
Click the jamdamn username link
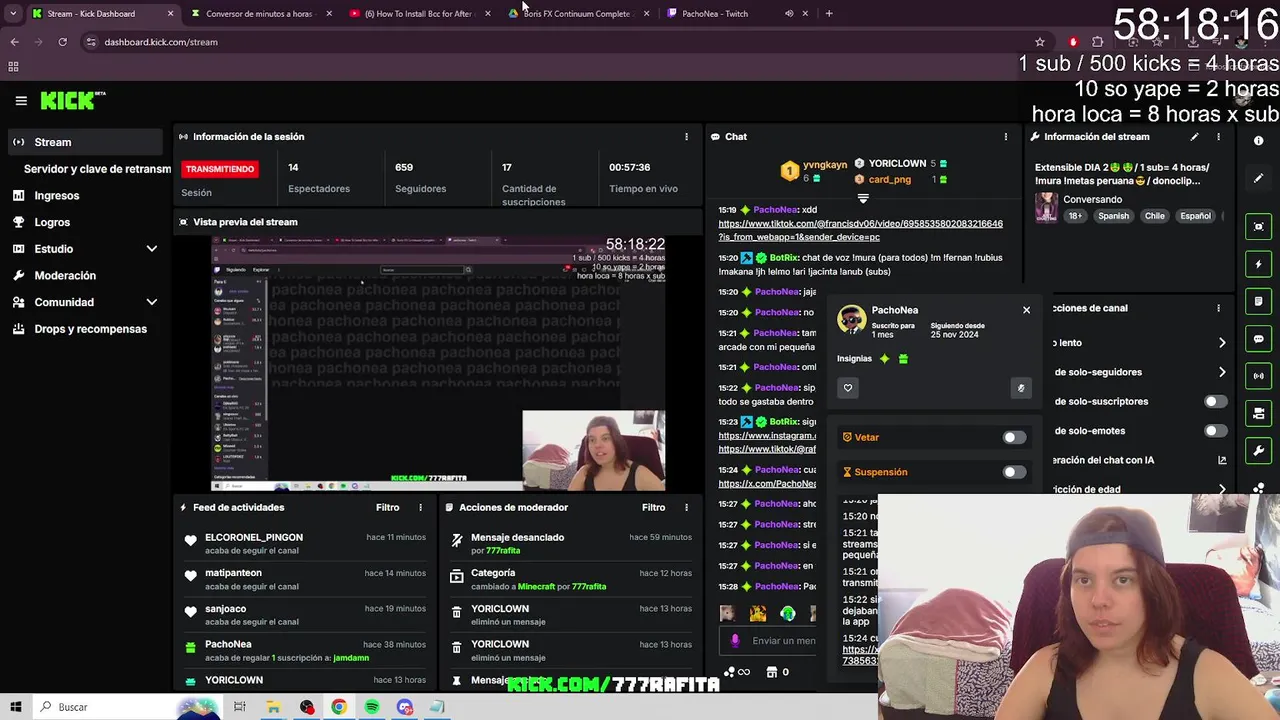coord(351,658)
